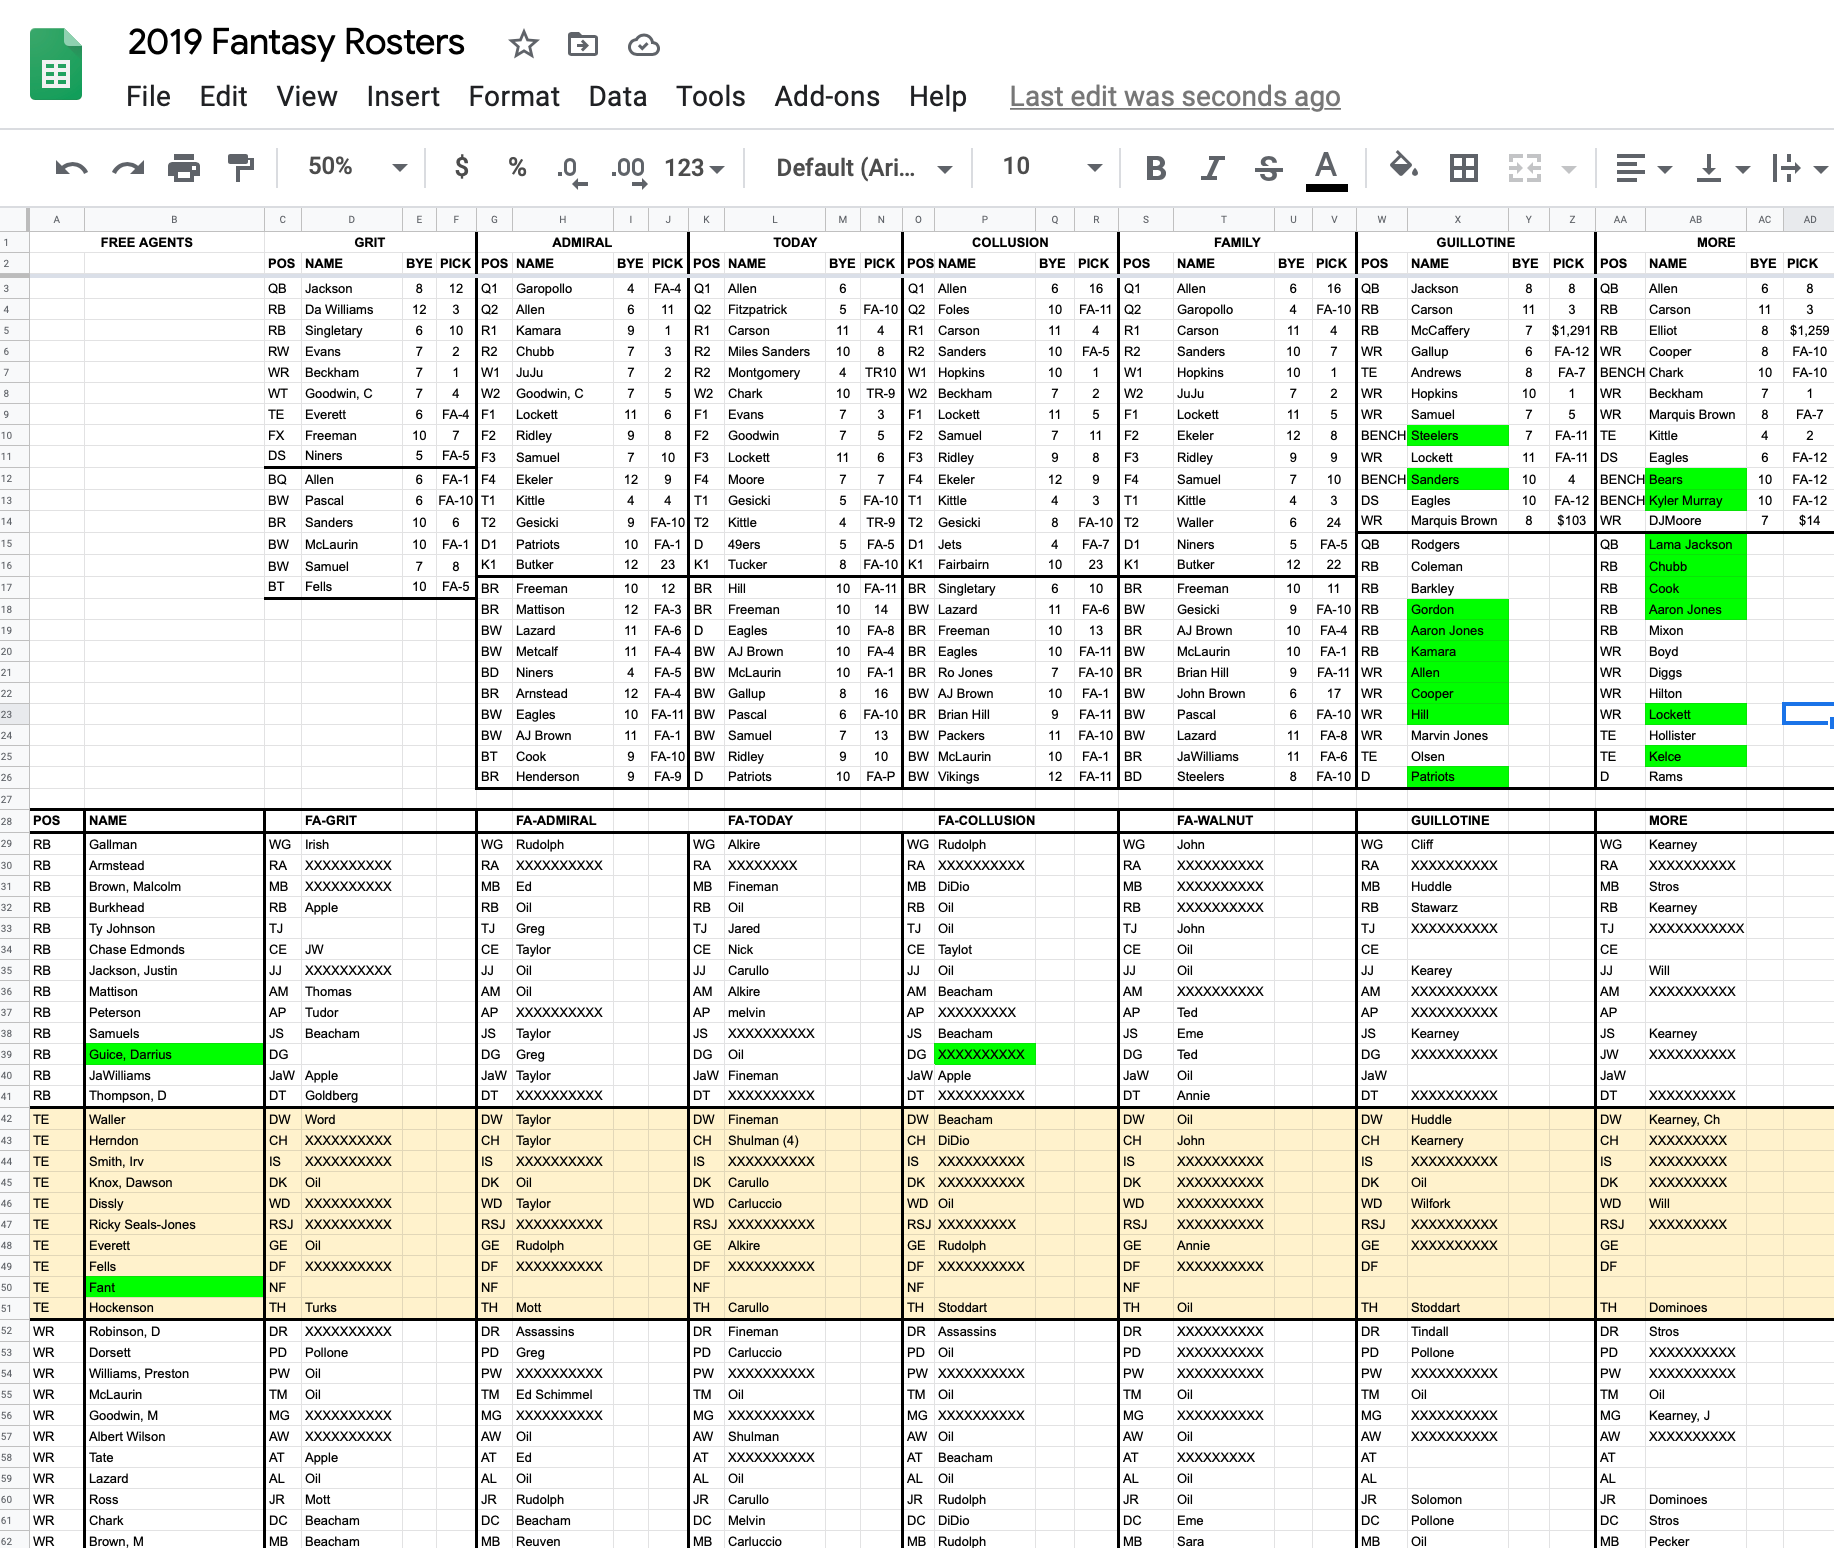
Task: Open the Insert menu
Action: (x=403, y=96)
